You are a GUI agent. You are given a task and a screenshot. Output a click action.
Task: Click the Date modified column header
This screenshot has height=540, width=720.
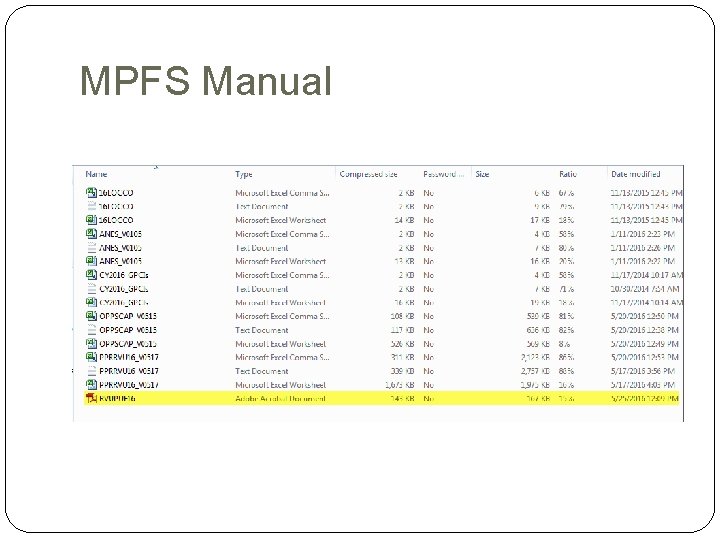[x=636, y=174]
